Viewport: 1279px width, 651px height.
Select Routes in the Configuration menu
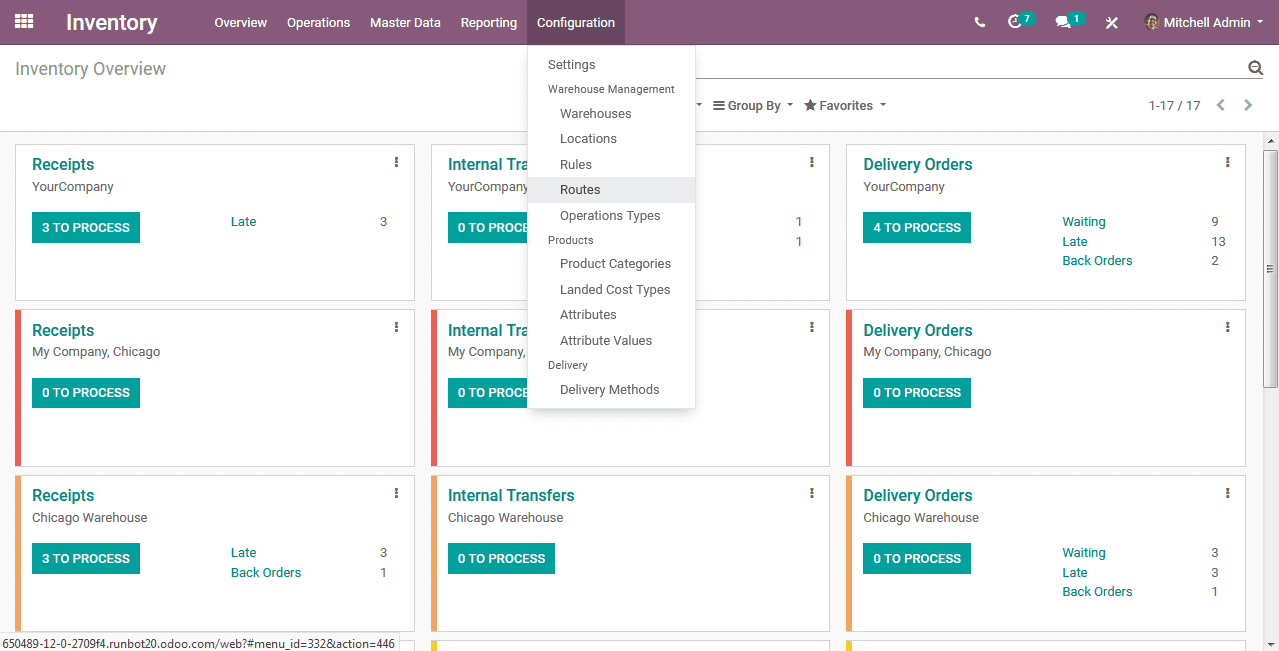tap(611, 189)
